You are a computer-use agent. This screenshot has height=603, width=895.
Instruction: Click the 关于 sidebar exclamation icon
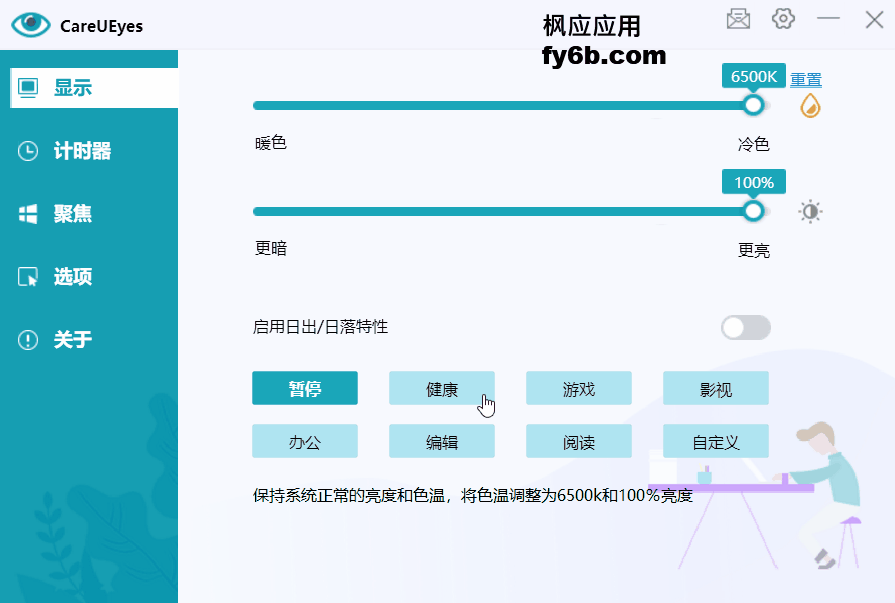pyautogui.click(x=28, y=340)
